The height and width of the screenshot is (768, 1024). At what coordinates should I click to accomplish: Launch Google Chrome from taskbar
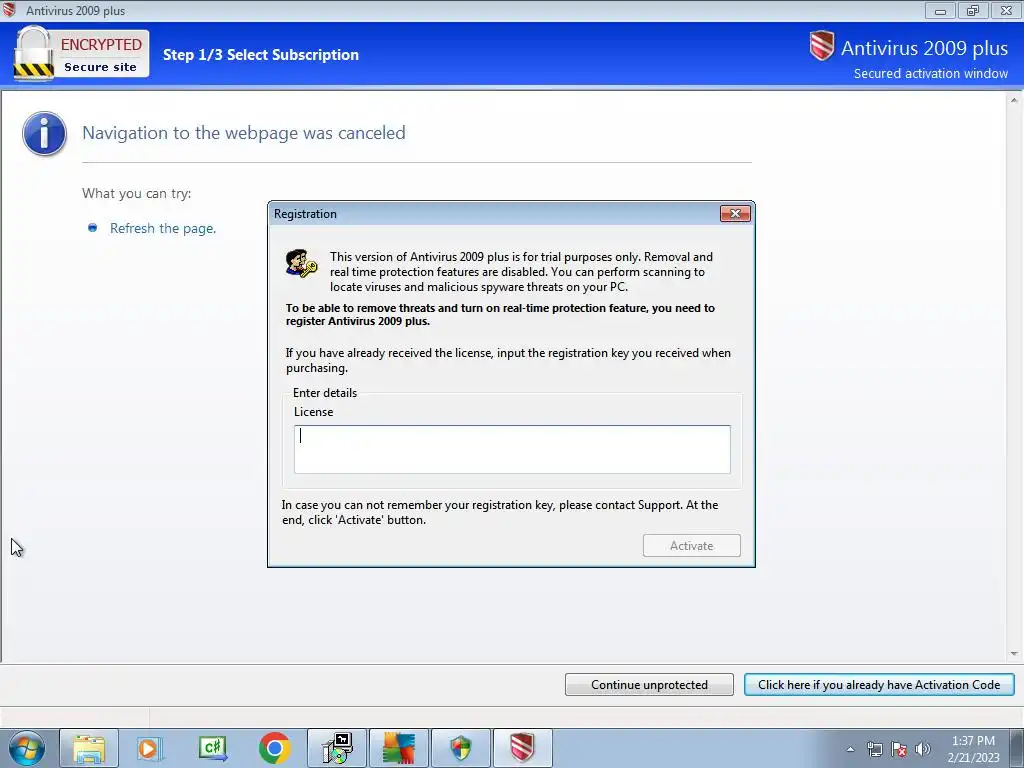pyautogui.click(x=275, y=748)
